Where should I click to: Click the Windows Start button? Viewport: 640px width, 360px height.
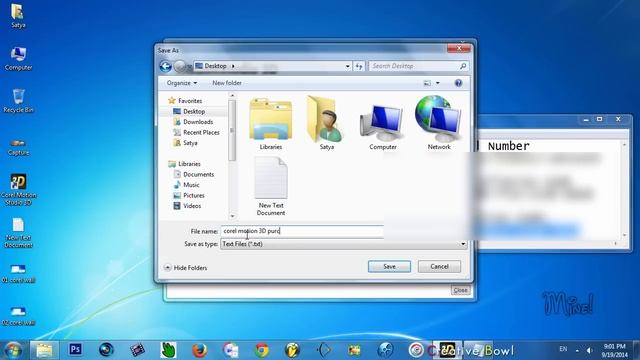pyautogui.click(x=13, y=350)
